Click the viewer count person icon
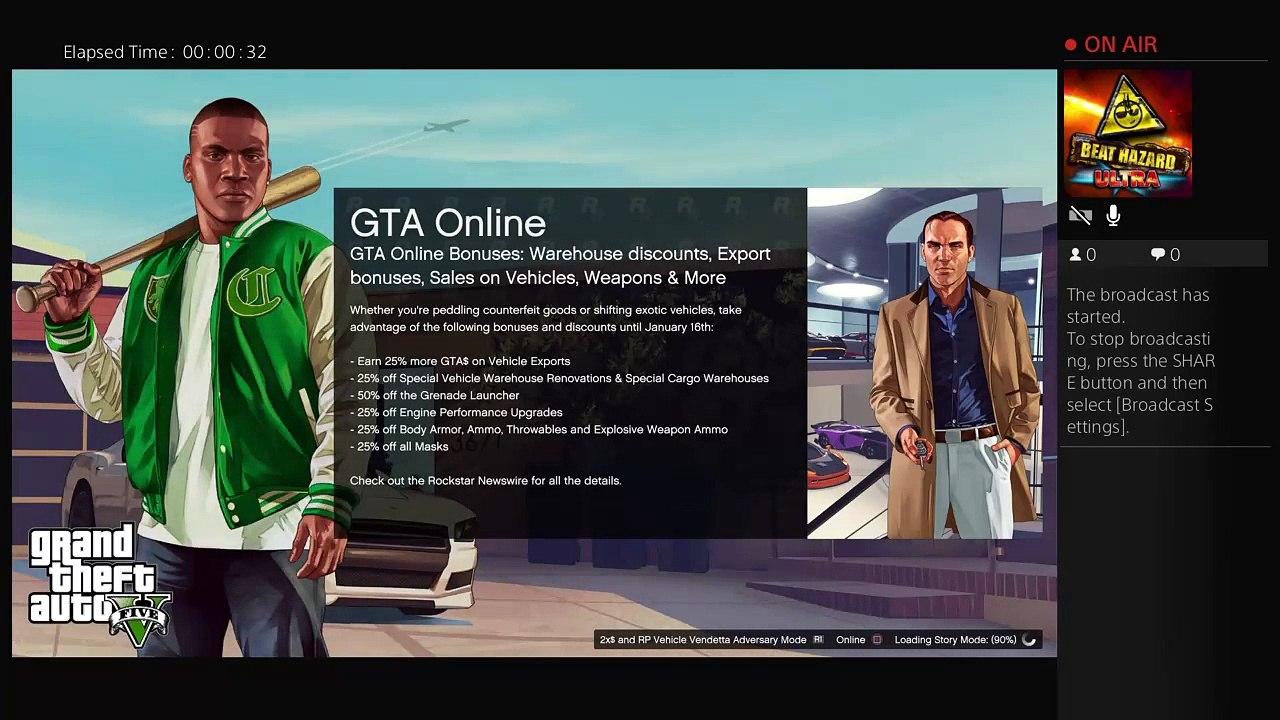Viewport: 1280px width, 720px height. pos(1075,255)
